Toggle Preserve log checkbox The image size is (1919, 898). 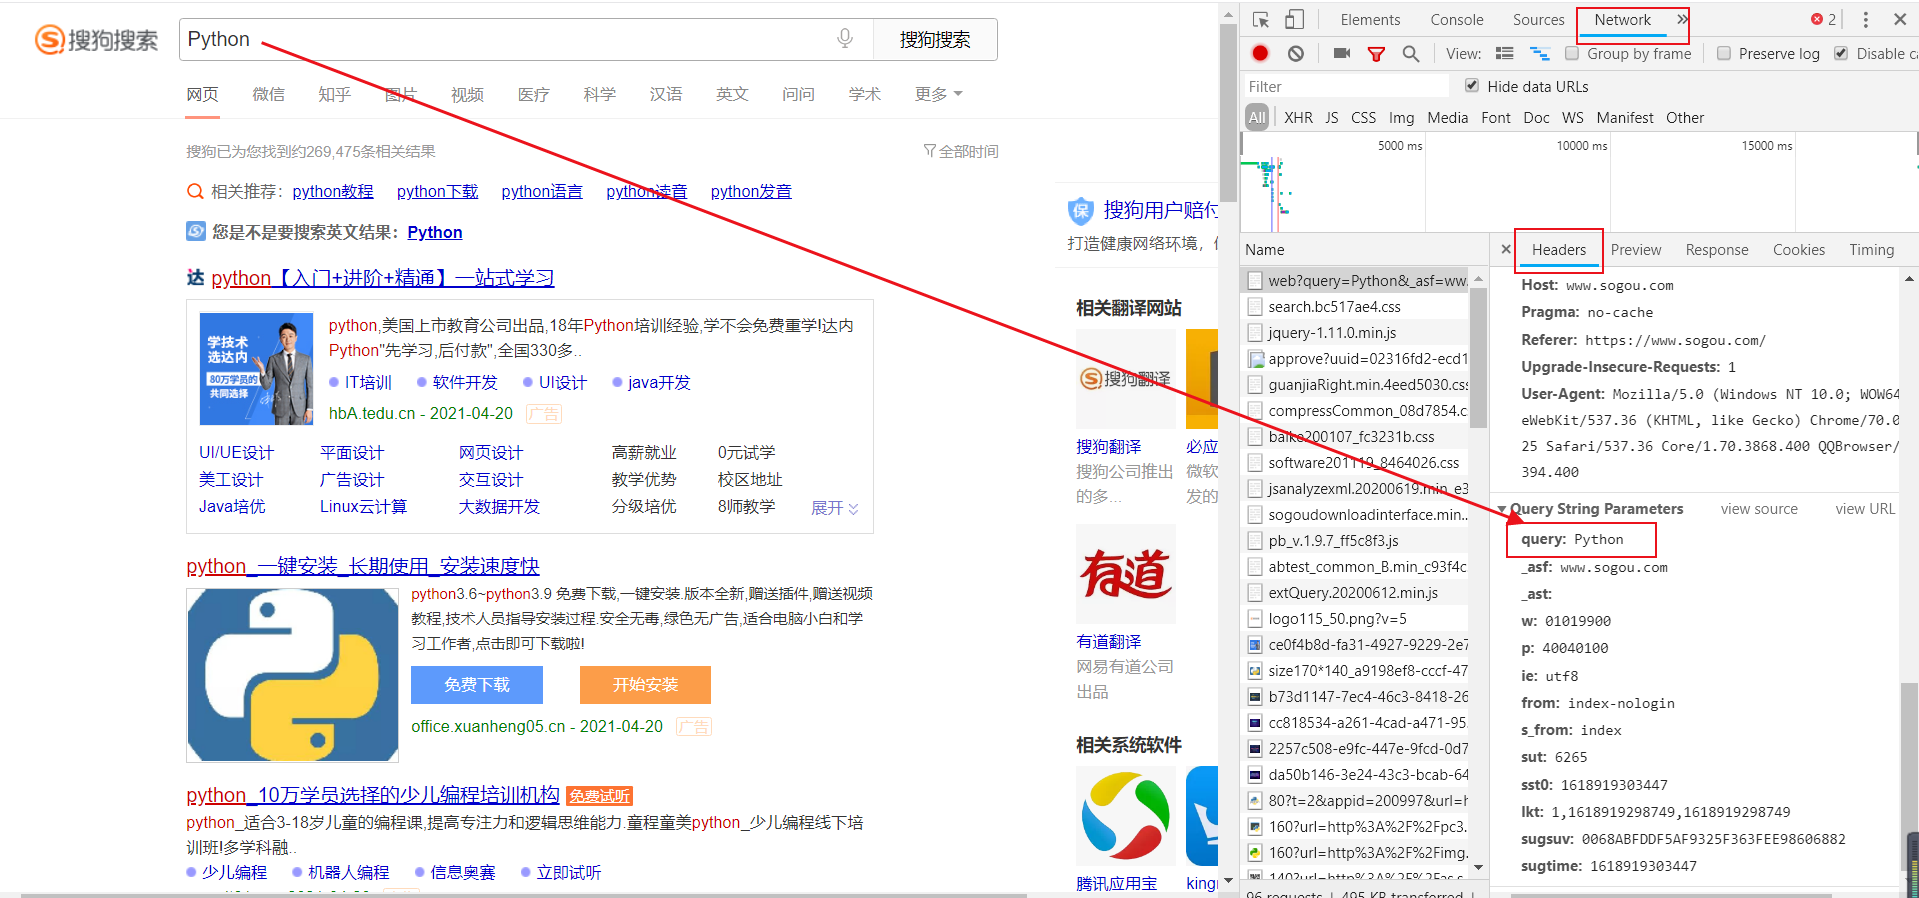click(1724, 54)
